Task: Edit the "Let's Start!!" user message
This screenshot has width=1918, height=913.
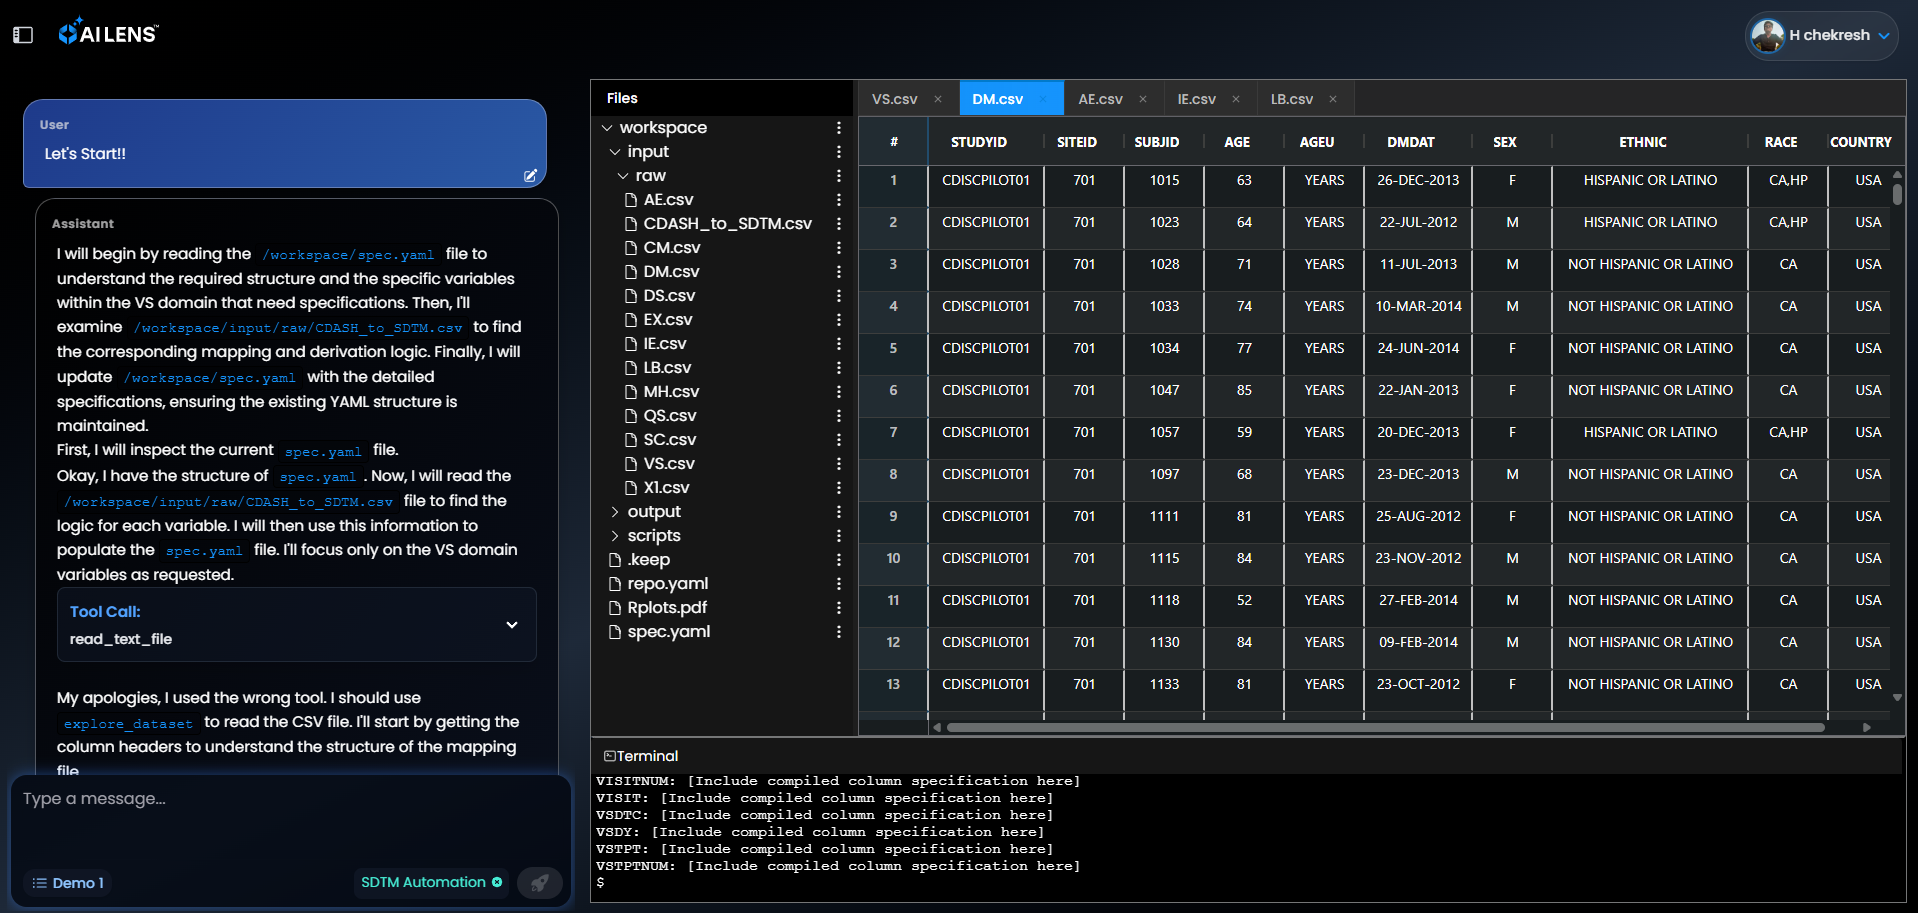Action: click(530, 175)
